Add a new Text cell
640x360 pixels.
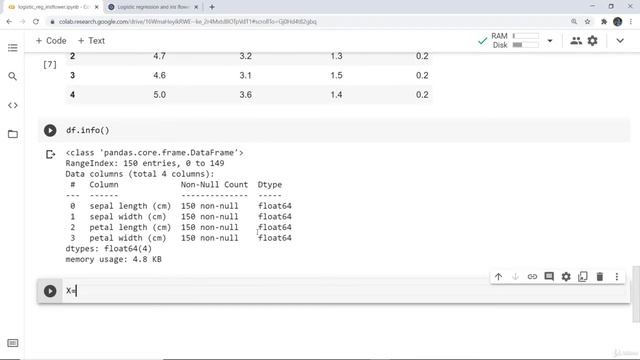point(91,41)
